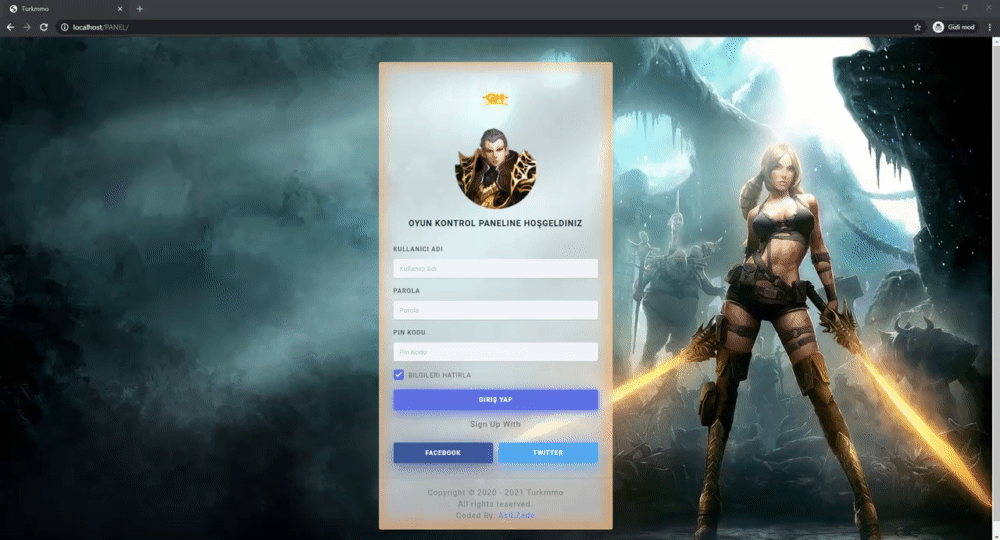Click the 'Bilgileri Hatırla' label text
Viewport: 1000px width, 540px height.
click(439, 375)
